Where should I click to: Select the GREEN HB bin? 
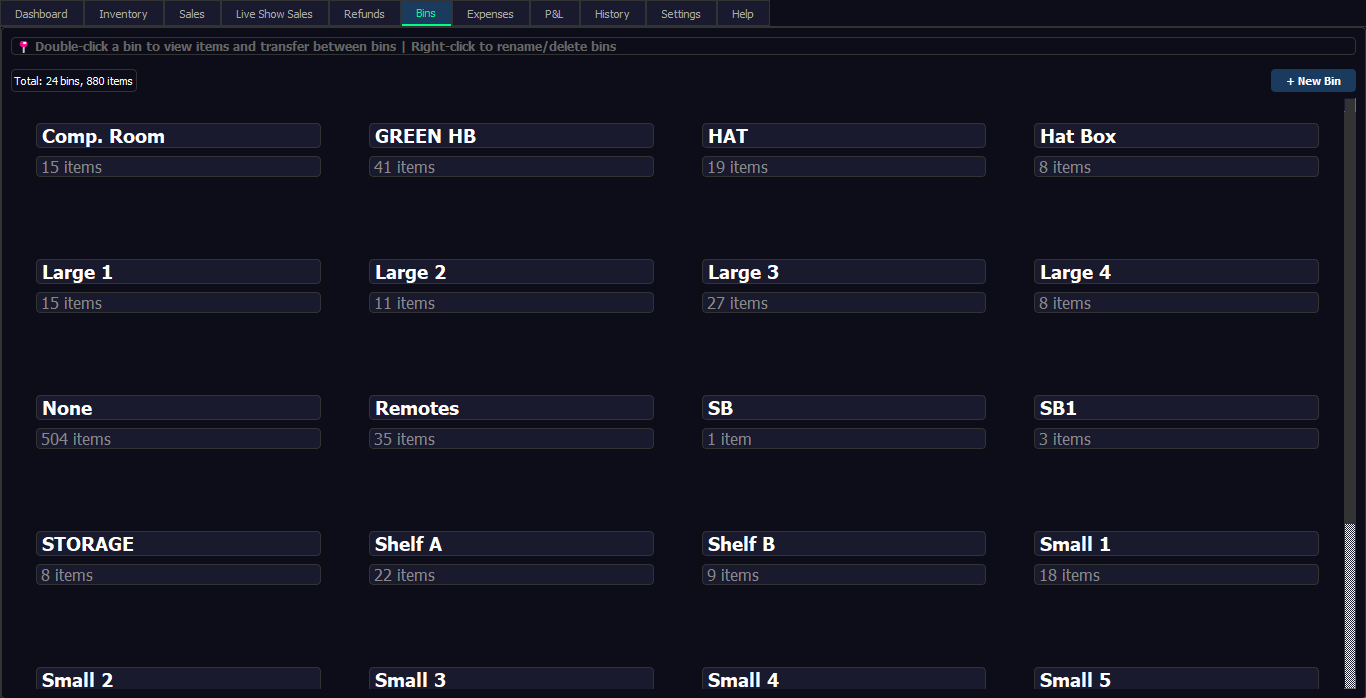[x=511, y=136]
